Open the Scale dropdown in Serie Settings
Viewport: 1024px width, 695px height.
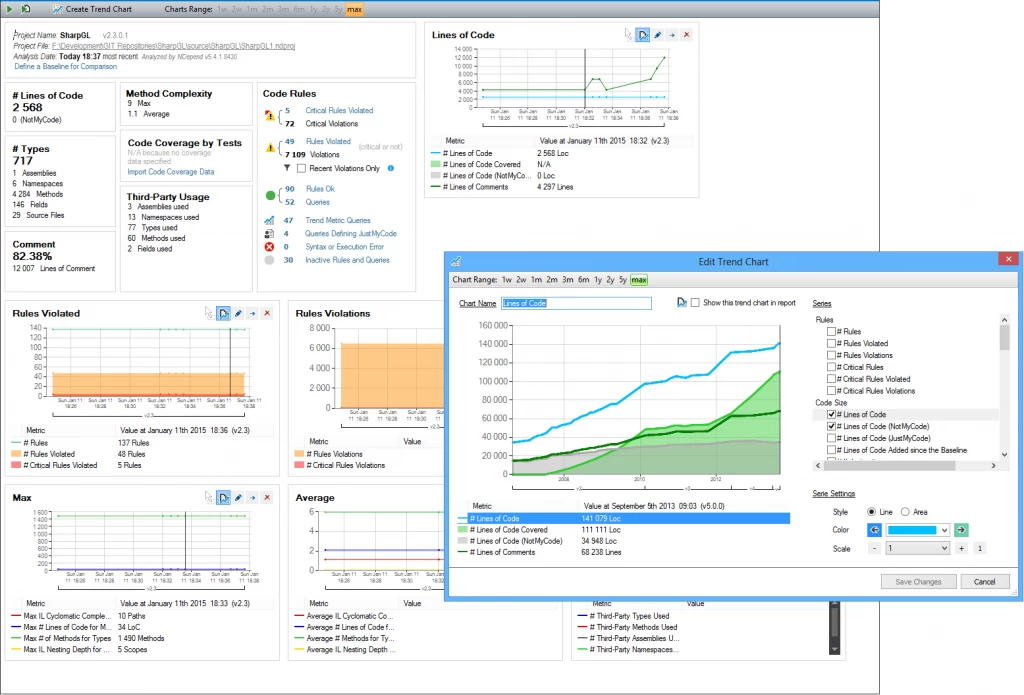pyautogui.click(x=943, y=548)
